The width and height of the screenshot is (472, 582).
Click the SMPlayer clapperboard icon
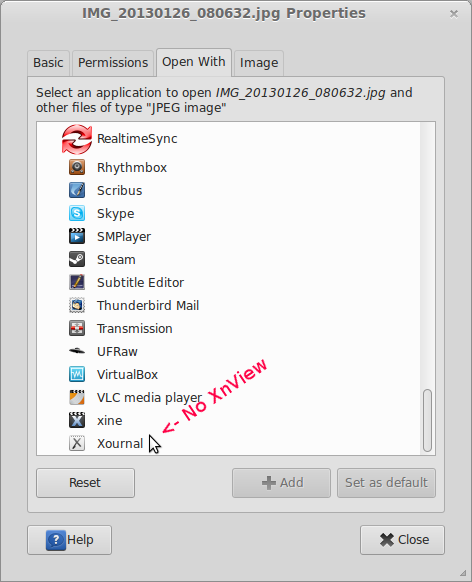click(77, 236)
